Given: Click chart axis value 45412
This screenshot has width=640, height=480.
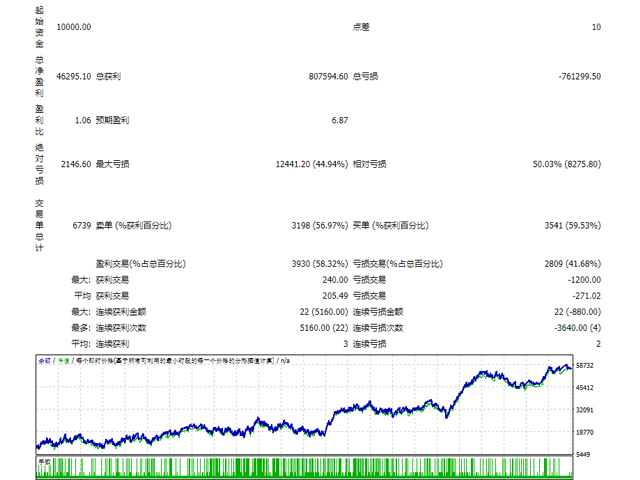Looking at the screenshot, I should [x=584, y=388].
